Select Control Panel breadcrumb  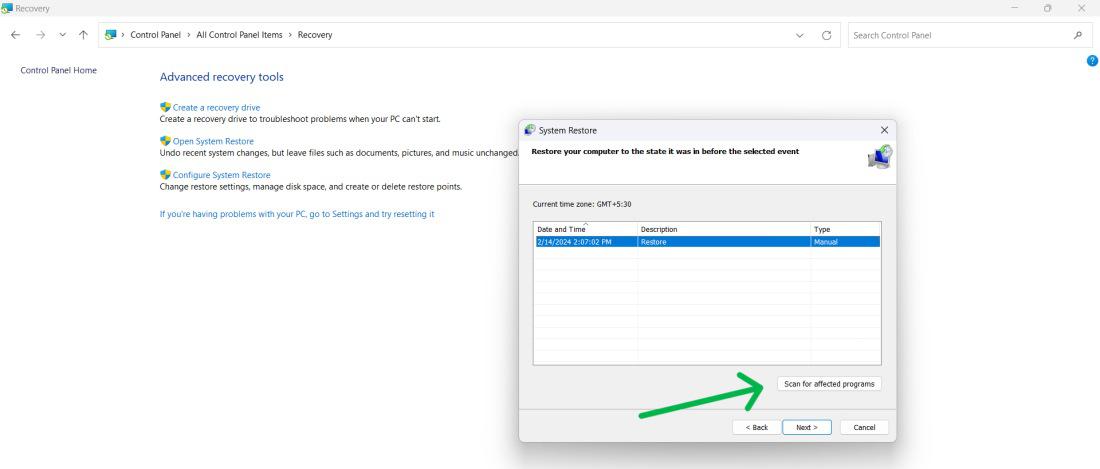(x=156, y=35)
